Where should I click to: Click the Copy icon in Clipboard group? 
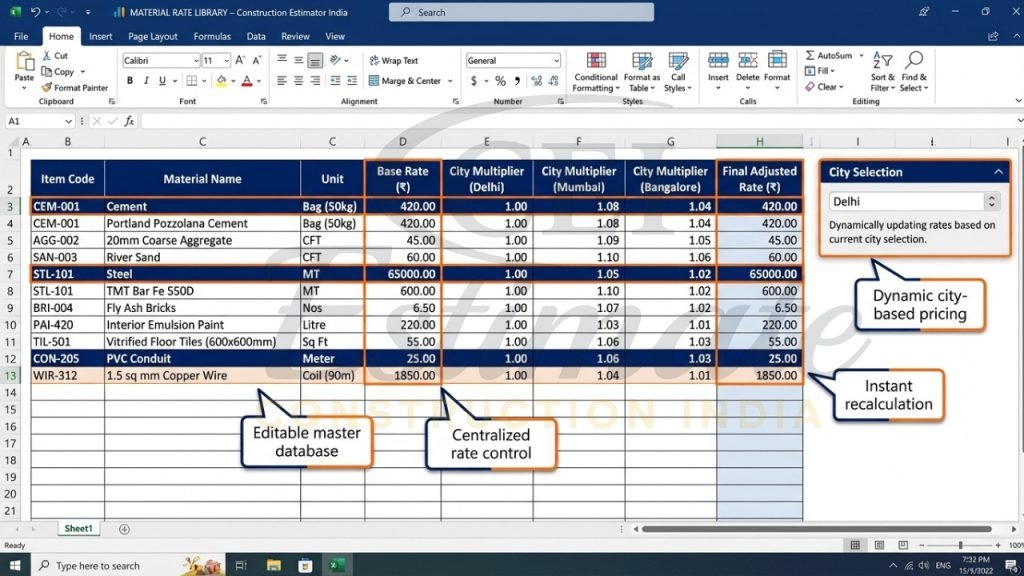pos(46,71)
